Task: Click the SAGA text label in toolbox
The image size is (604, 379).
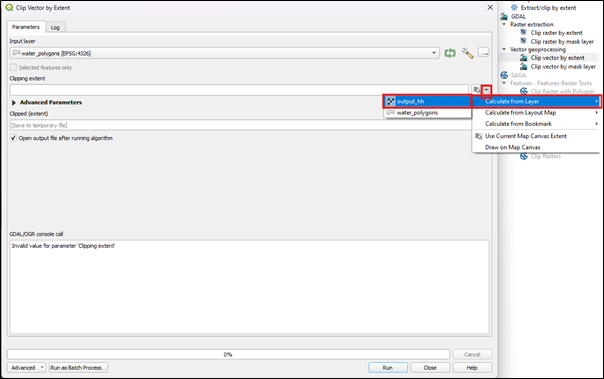Action: (518, 75)
